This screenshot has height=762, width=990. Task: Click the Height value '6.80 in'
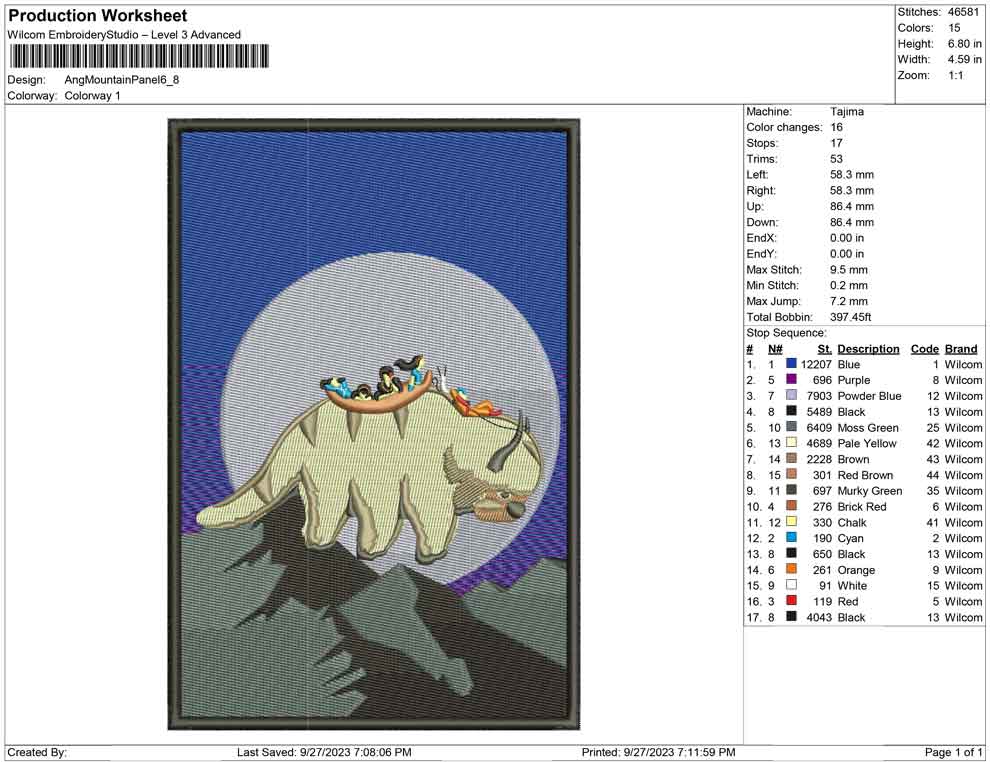click(x=964, y=44)
